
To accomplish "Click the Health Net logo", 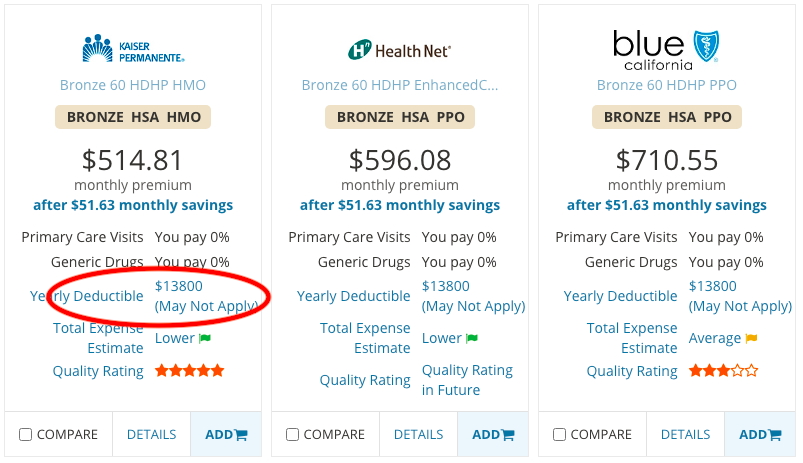I will pos(400,50).
